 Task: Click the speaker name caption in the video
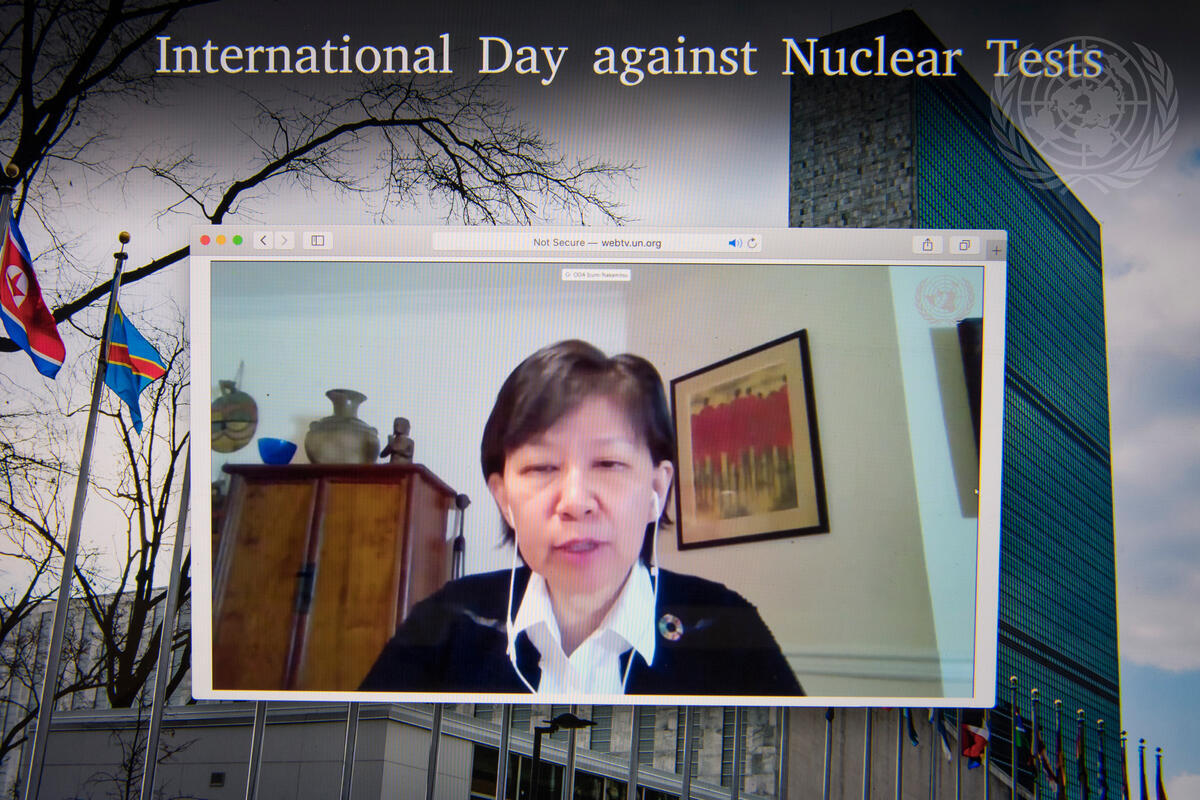(x=596, y=274)
